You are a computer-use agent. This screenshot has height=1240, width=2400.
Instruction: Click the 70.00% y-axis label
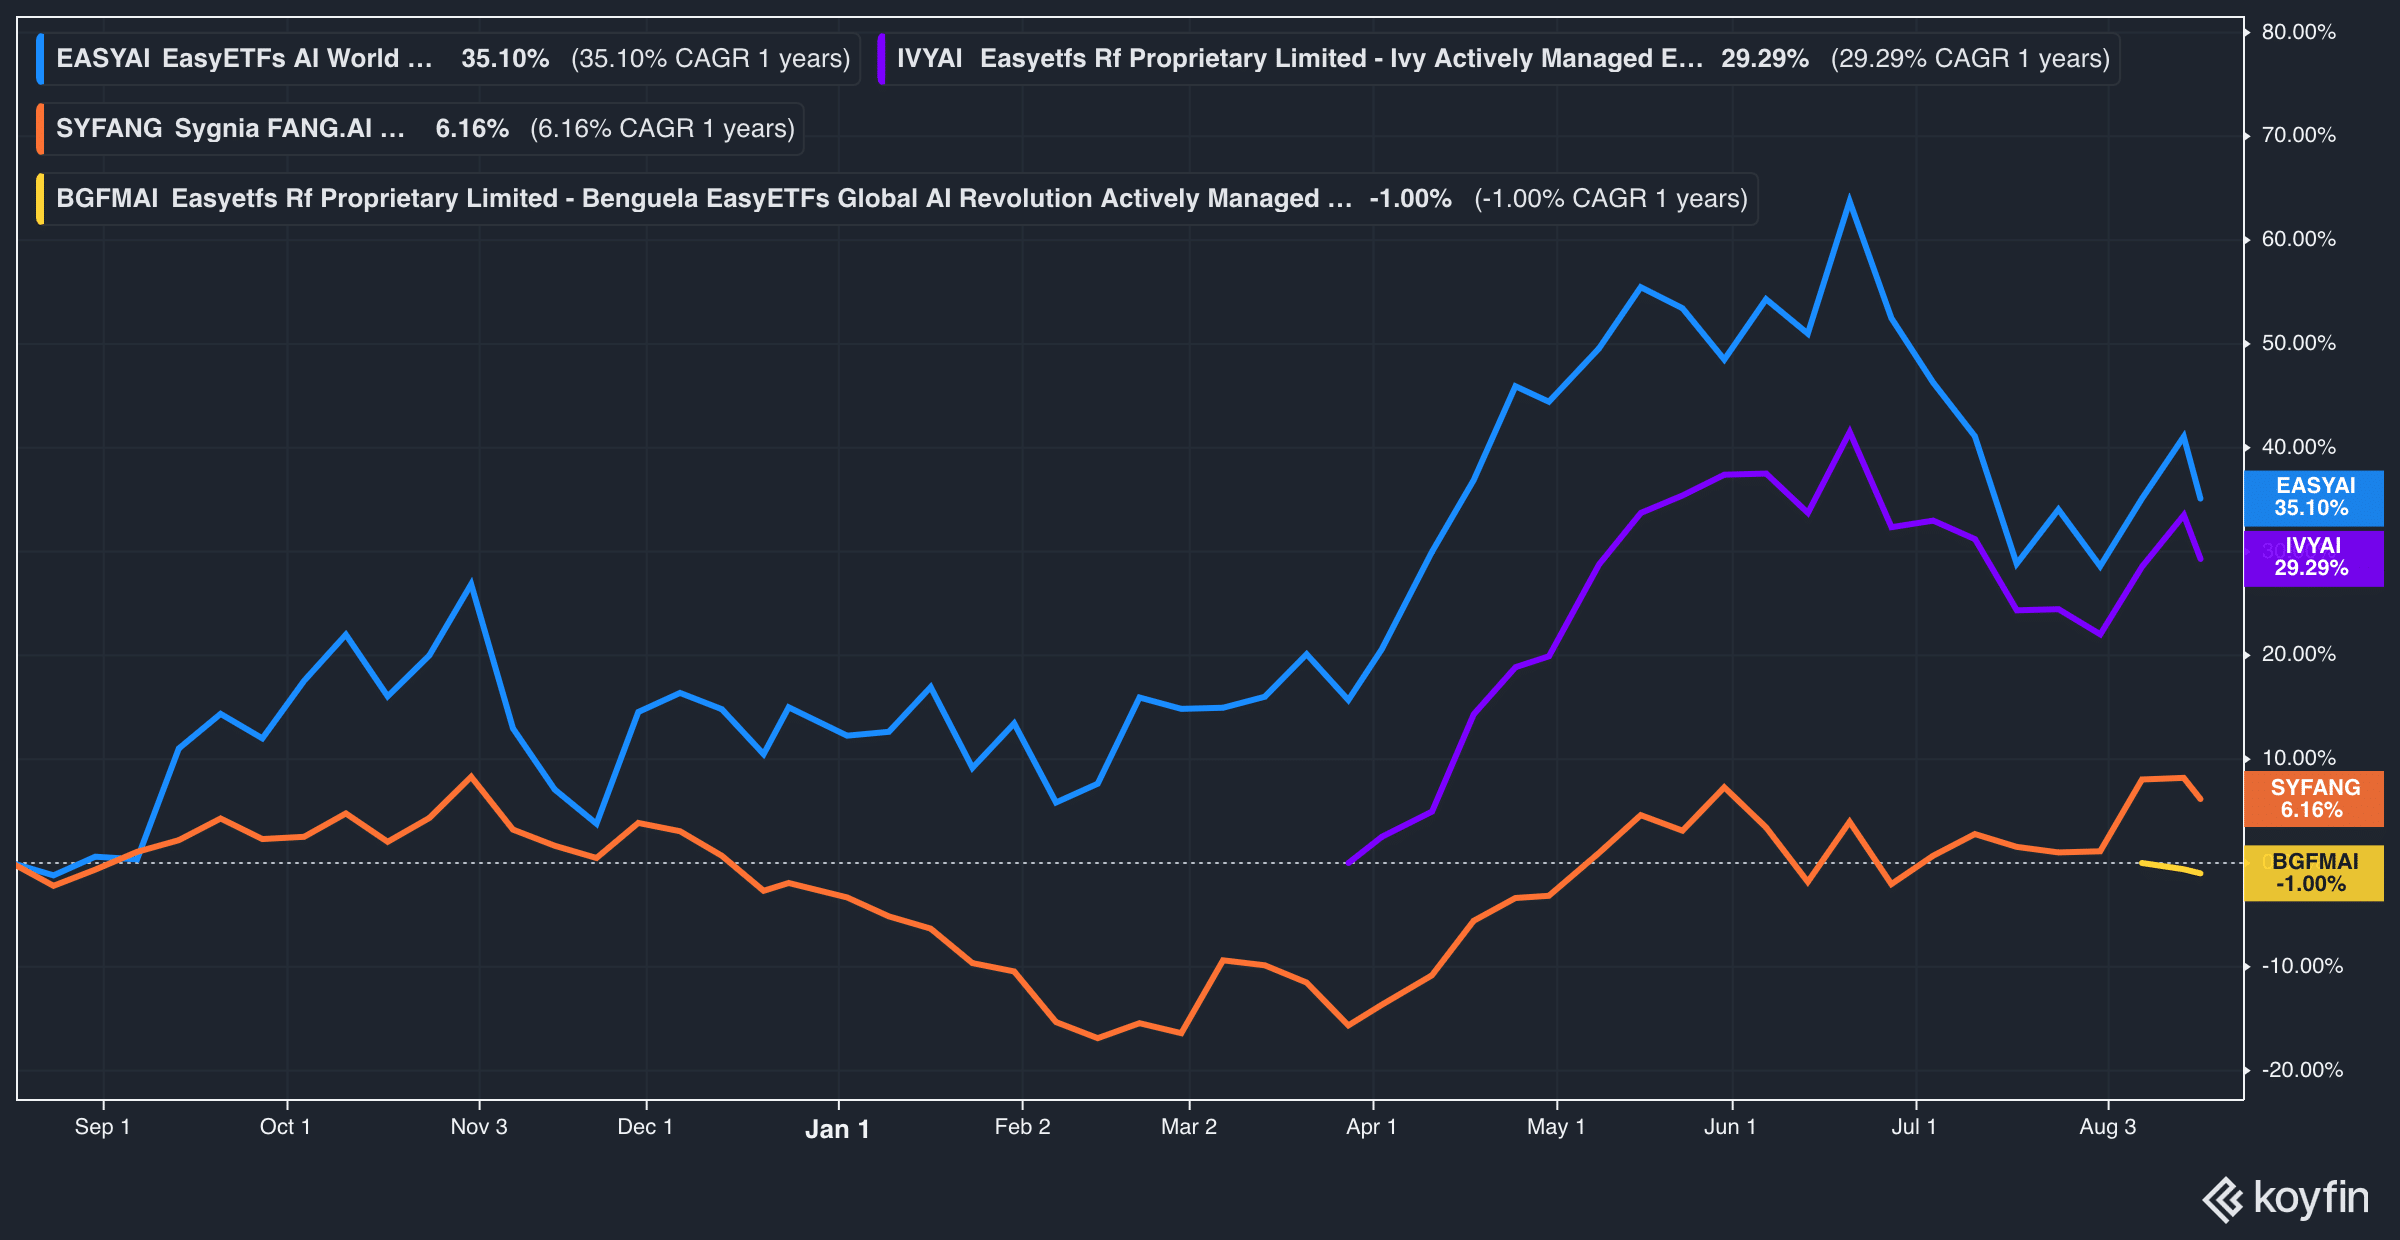pyautogui.click(x=2299, y=135)
